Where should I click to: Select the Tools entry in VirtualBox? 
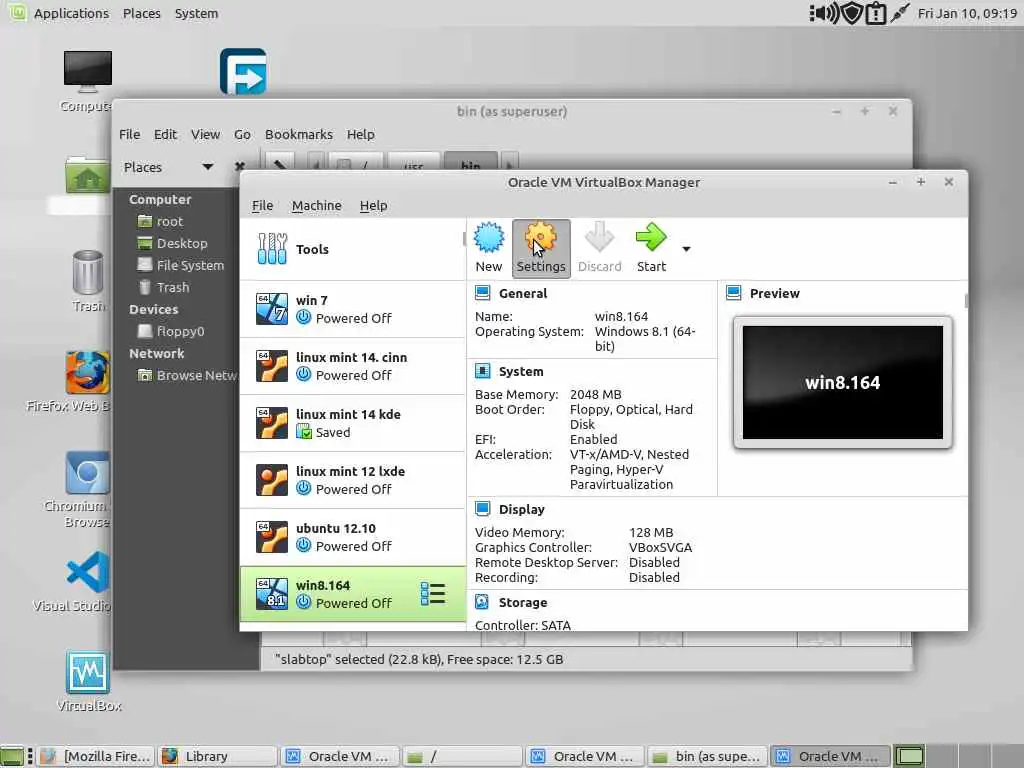click(x=353, y=249)
